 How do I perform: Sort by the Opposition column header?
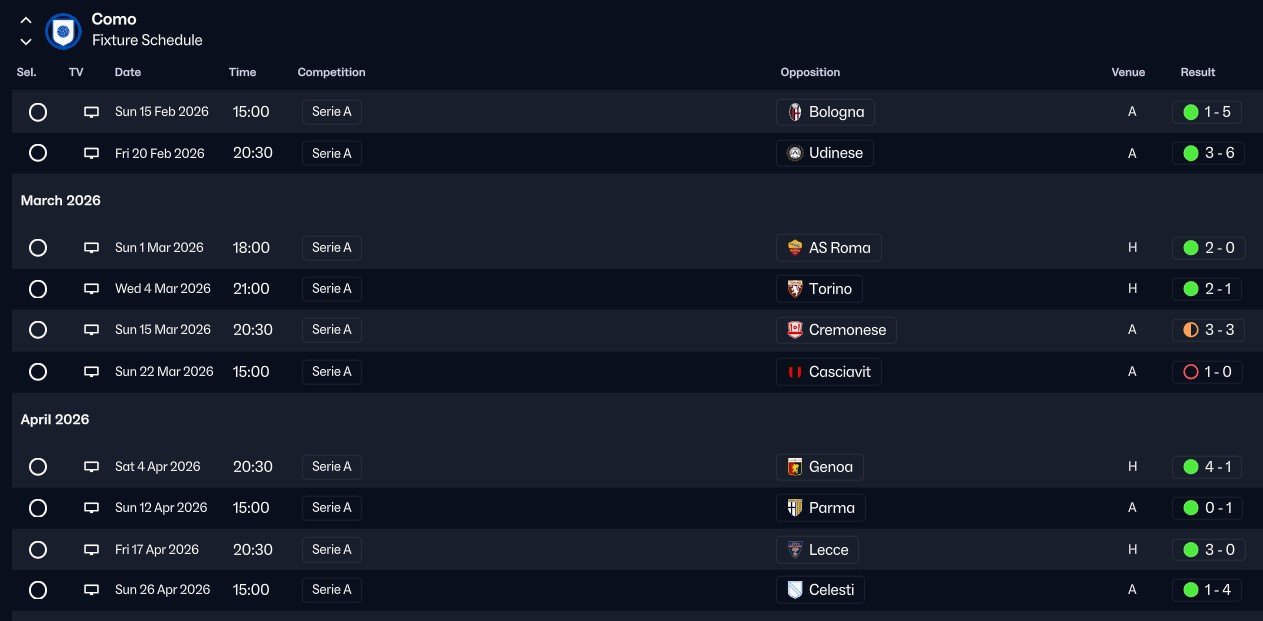(810, 72)
